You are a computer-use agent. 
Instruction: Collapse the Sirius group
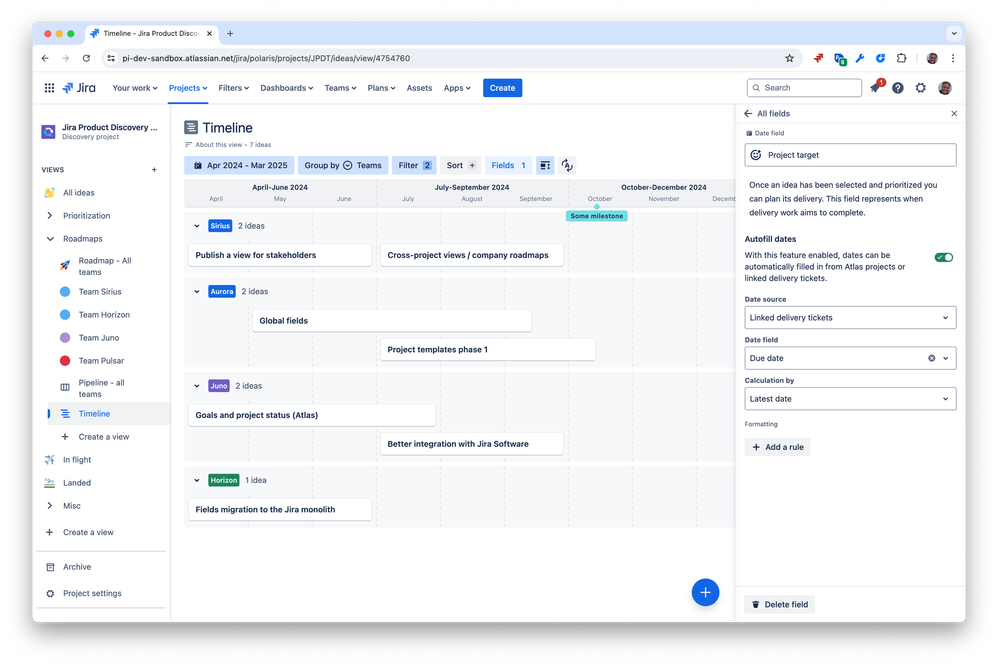[197, 226]
